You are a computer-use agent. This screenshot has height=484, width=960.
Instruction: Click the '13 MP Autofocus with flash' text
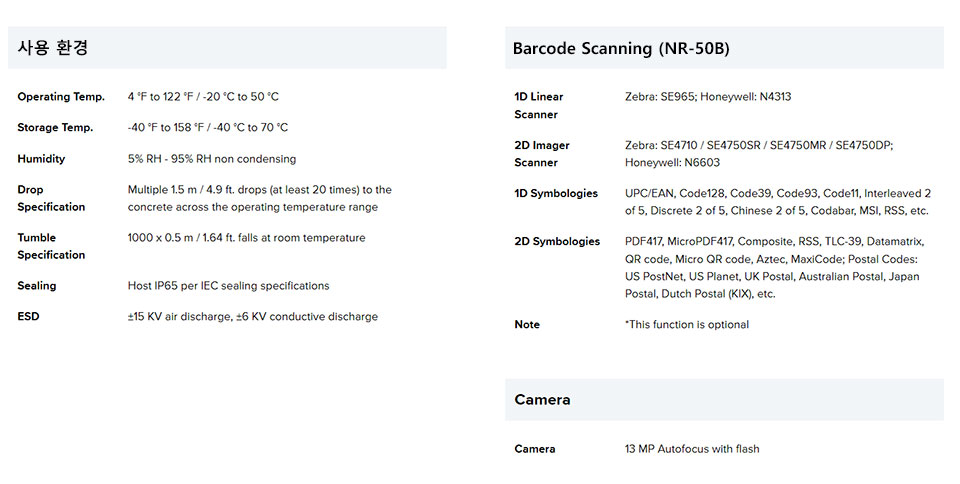[692, 449]
